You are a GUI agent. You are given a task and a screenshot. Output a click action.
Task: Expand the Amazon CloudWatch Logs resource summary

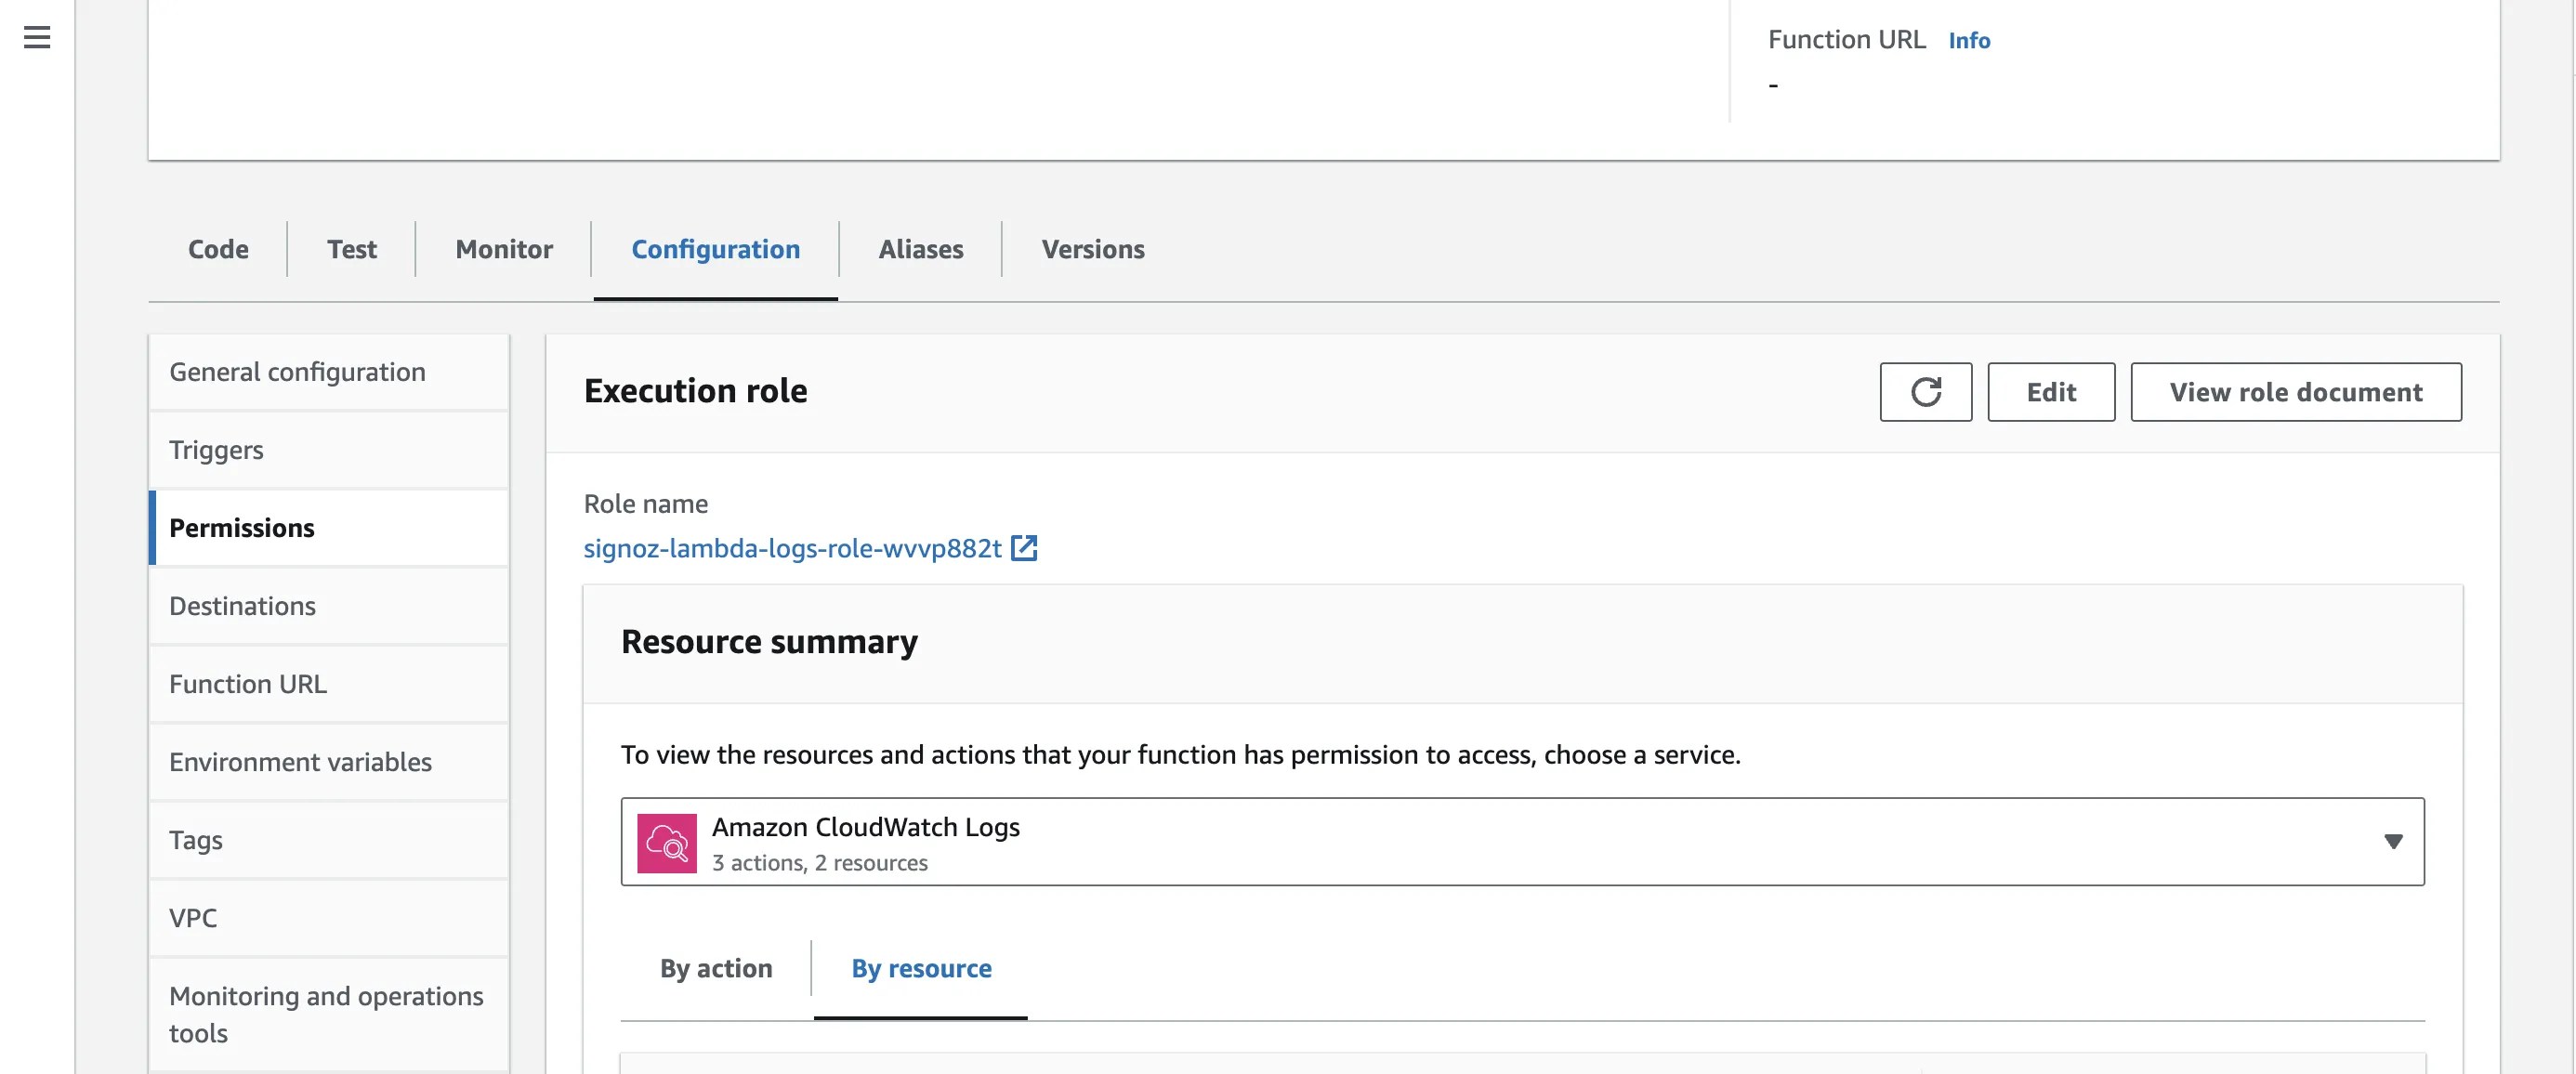tap(2394, 841)
